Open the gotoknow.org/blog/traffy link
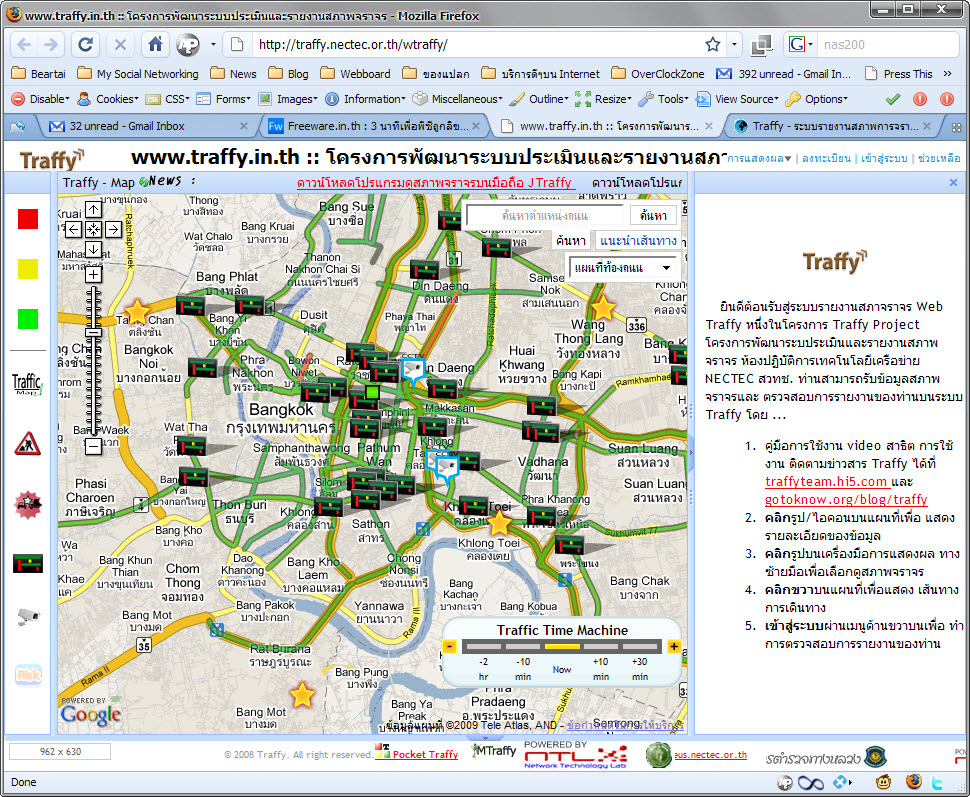This screenshot has height=797, width=970. [x=846, y=499]
